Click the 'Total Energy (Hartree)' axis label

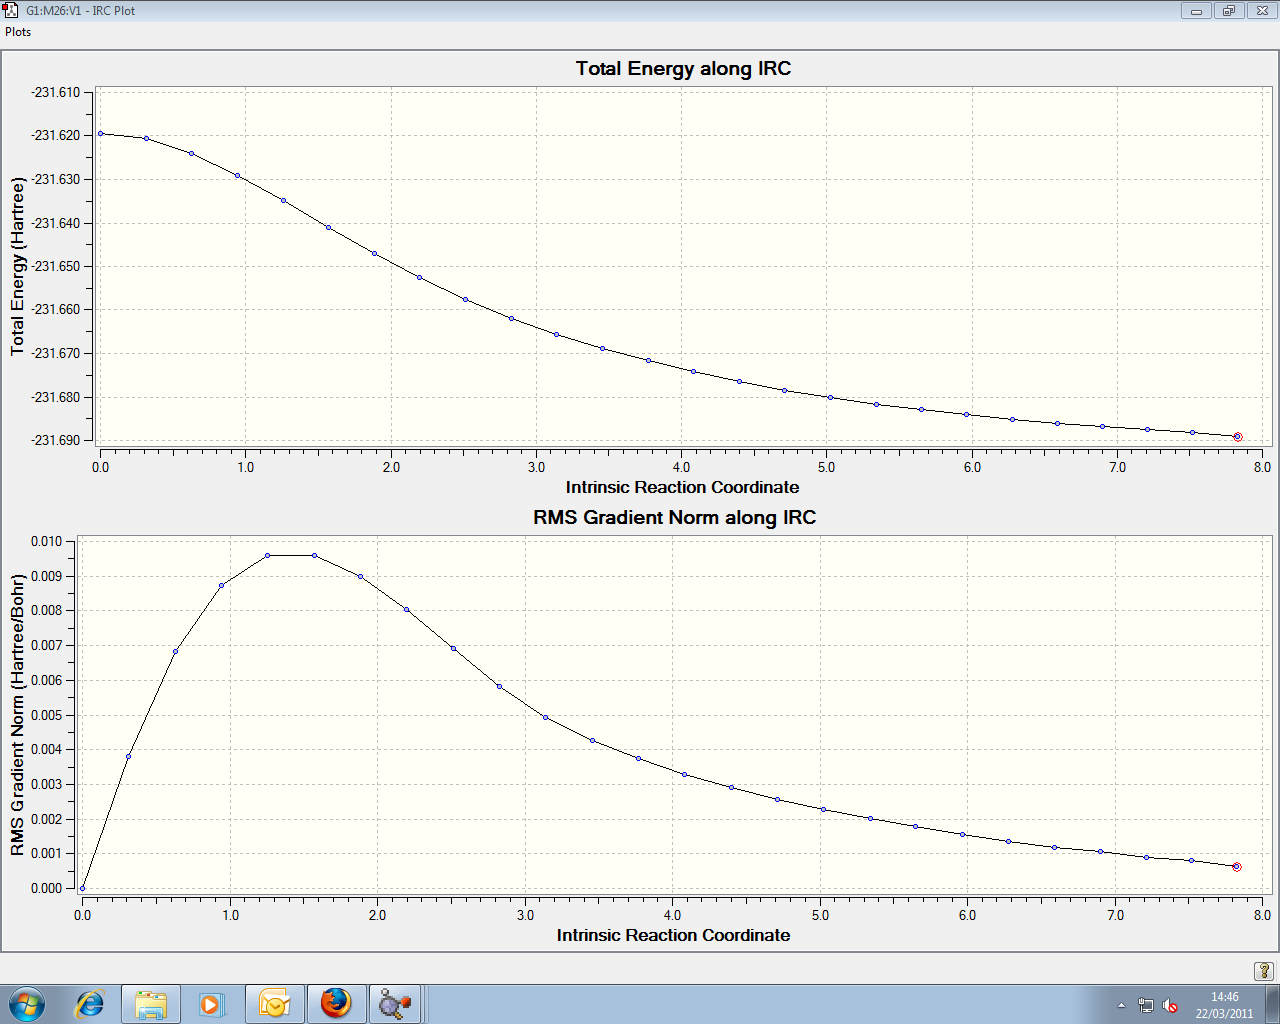(18, 266)
